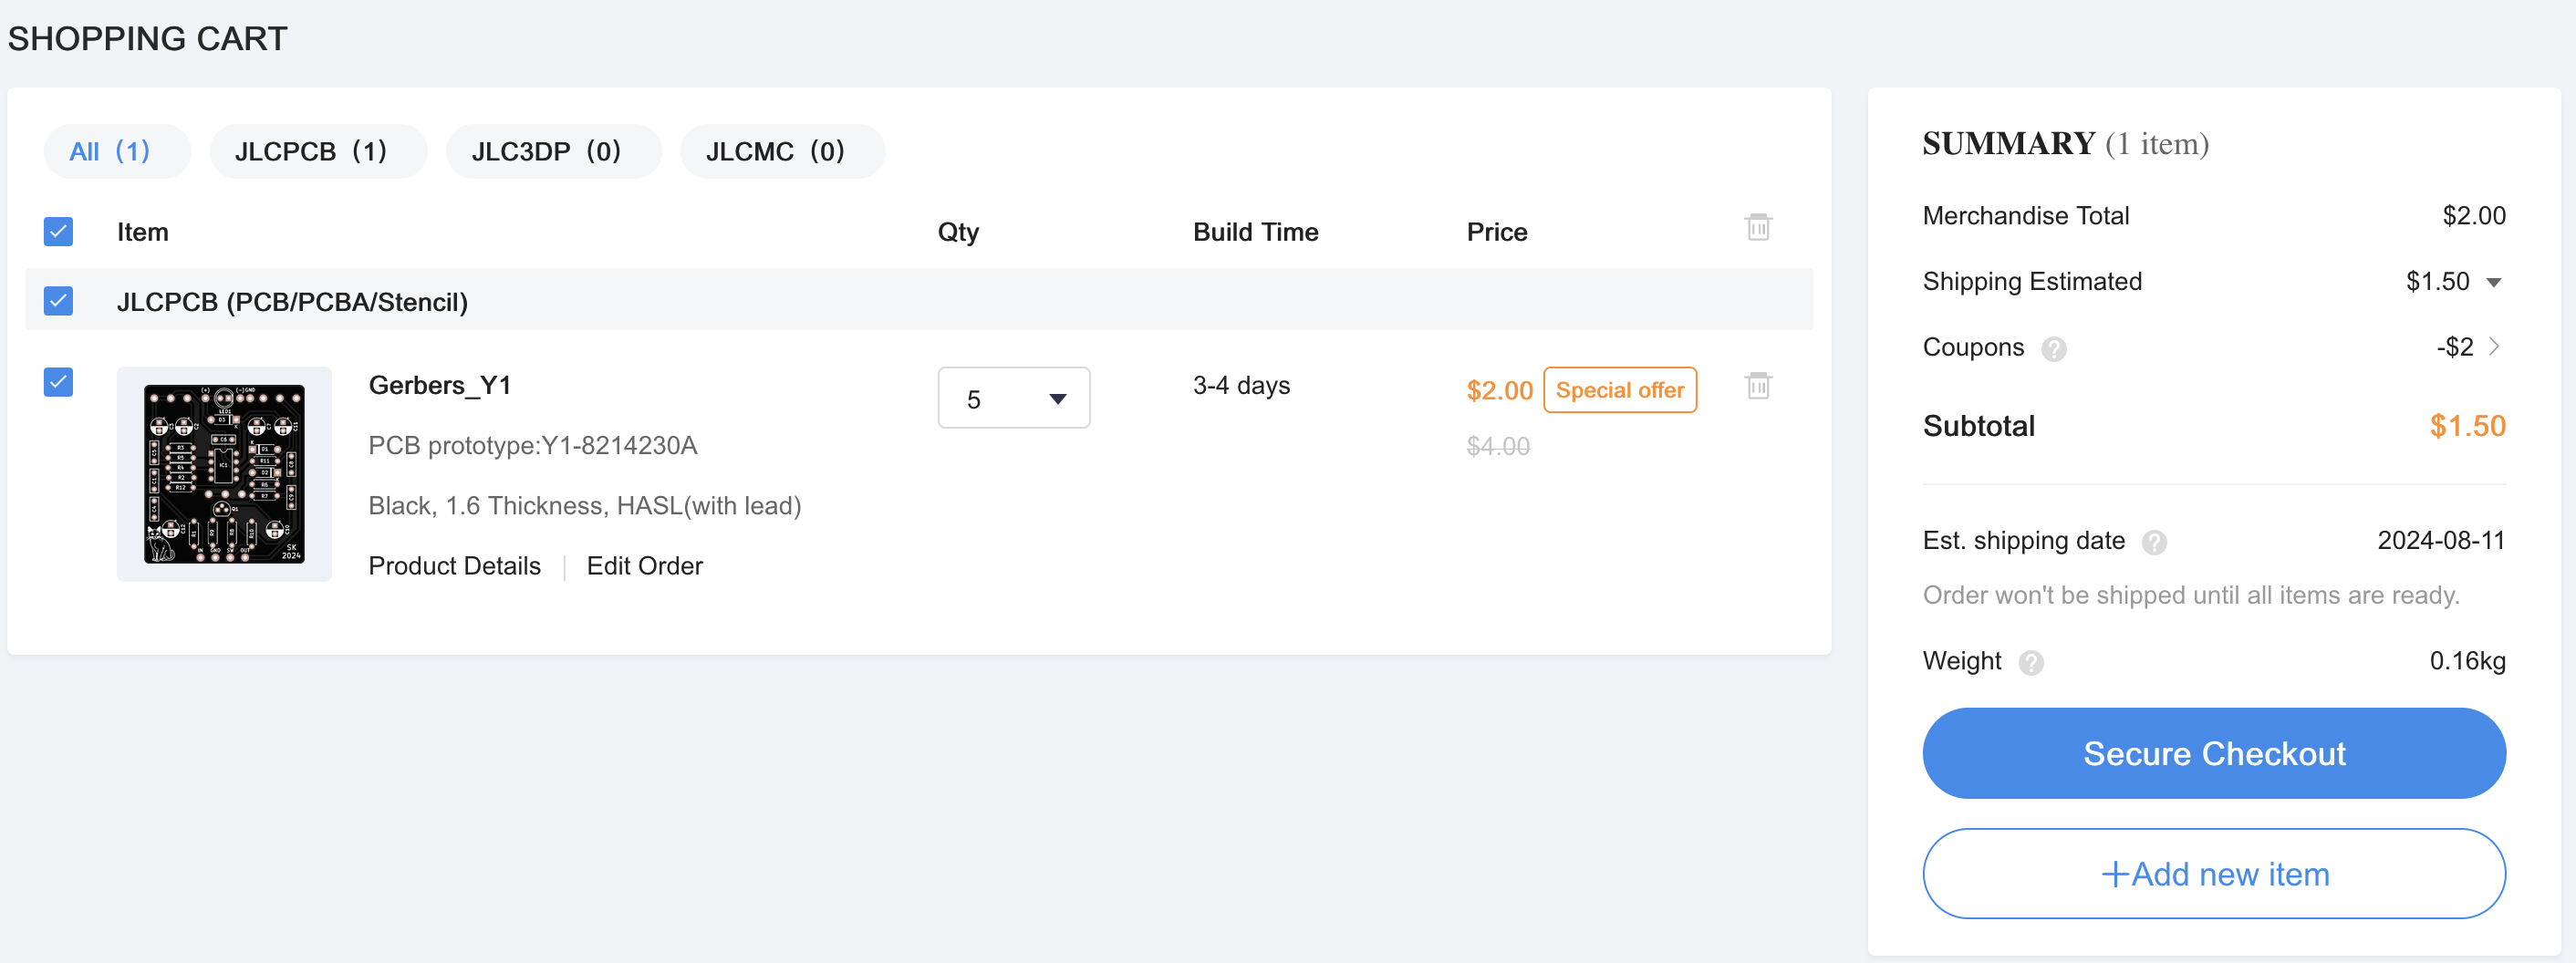This screenshot has height=963, width=2576.
Task: Toggle the select-all Item checkbox
Action: (x=58, y=231)
